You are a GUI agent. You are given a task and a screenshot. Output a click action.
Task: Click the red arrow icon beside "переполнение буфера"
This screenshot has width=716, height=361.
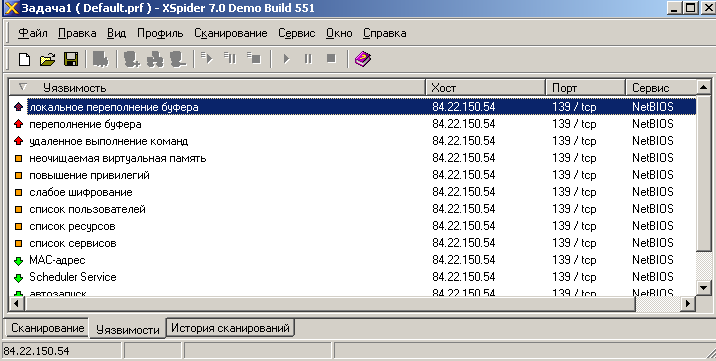click(x=18, y=124)
